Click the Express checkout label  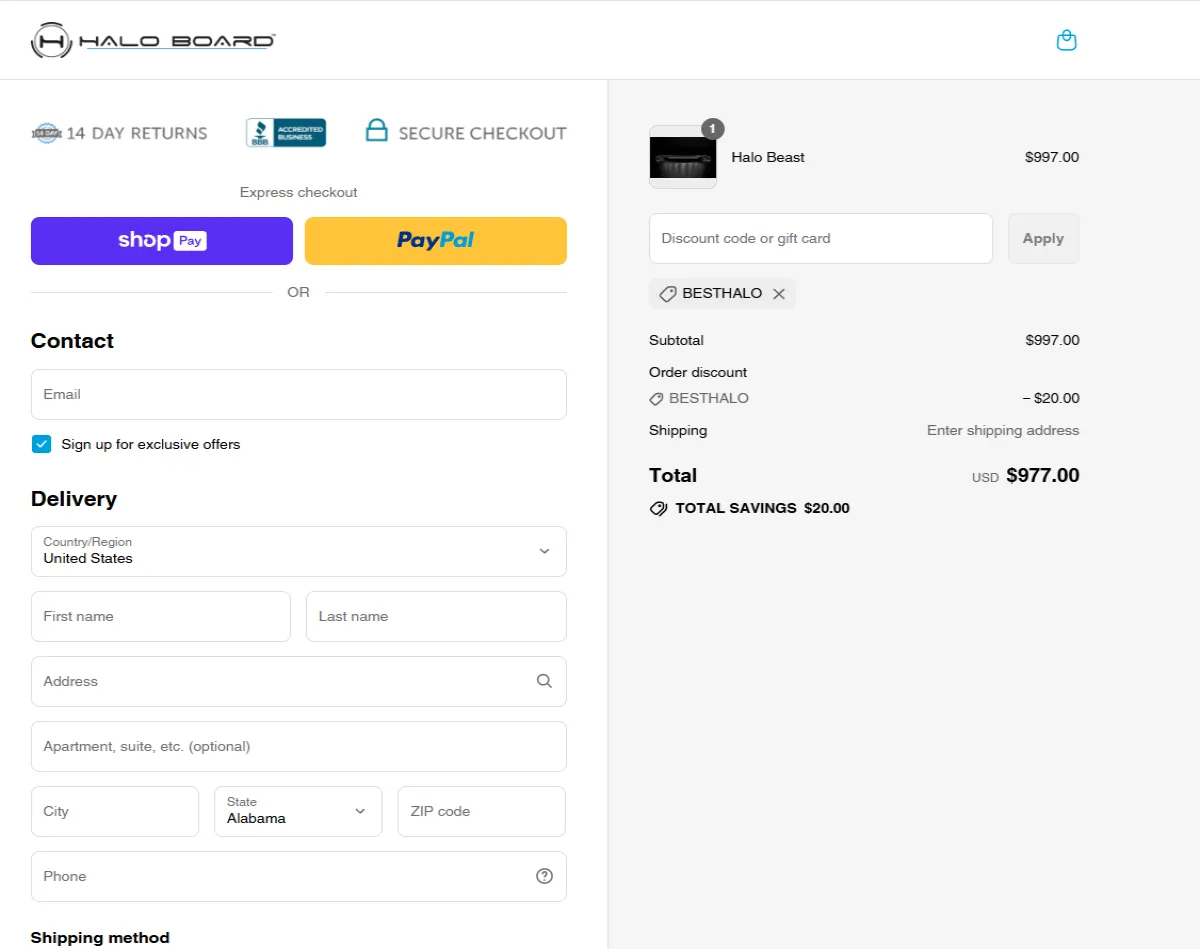[299, 192]
